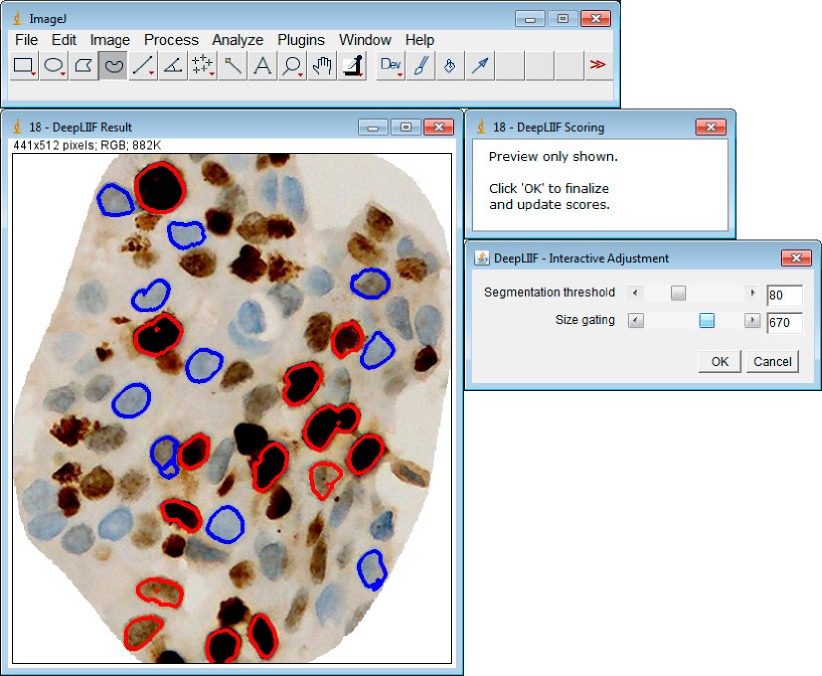Open the Dev developer menu dropdown
This screenshot has height=676, width=822.
pos(391,66)
